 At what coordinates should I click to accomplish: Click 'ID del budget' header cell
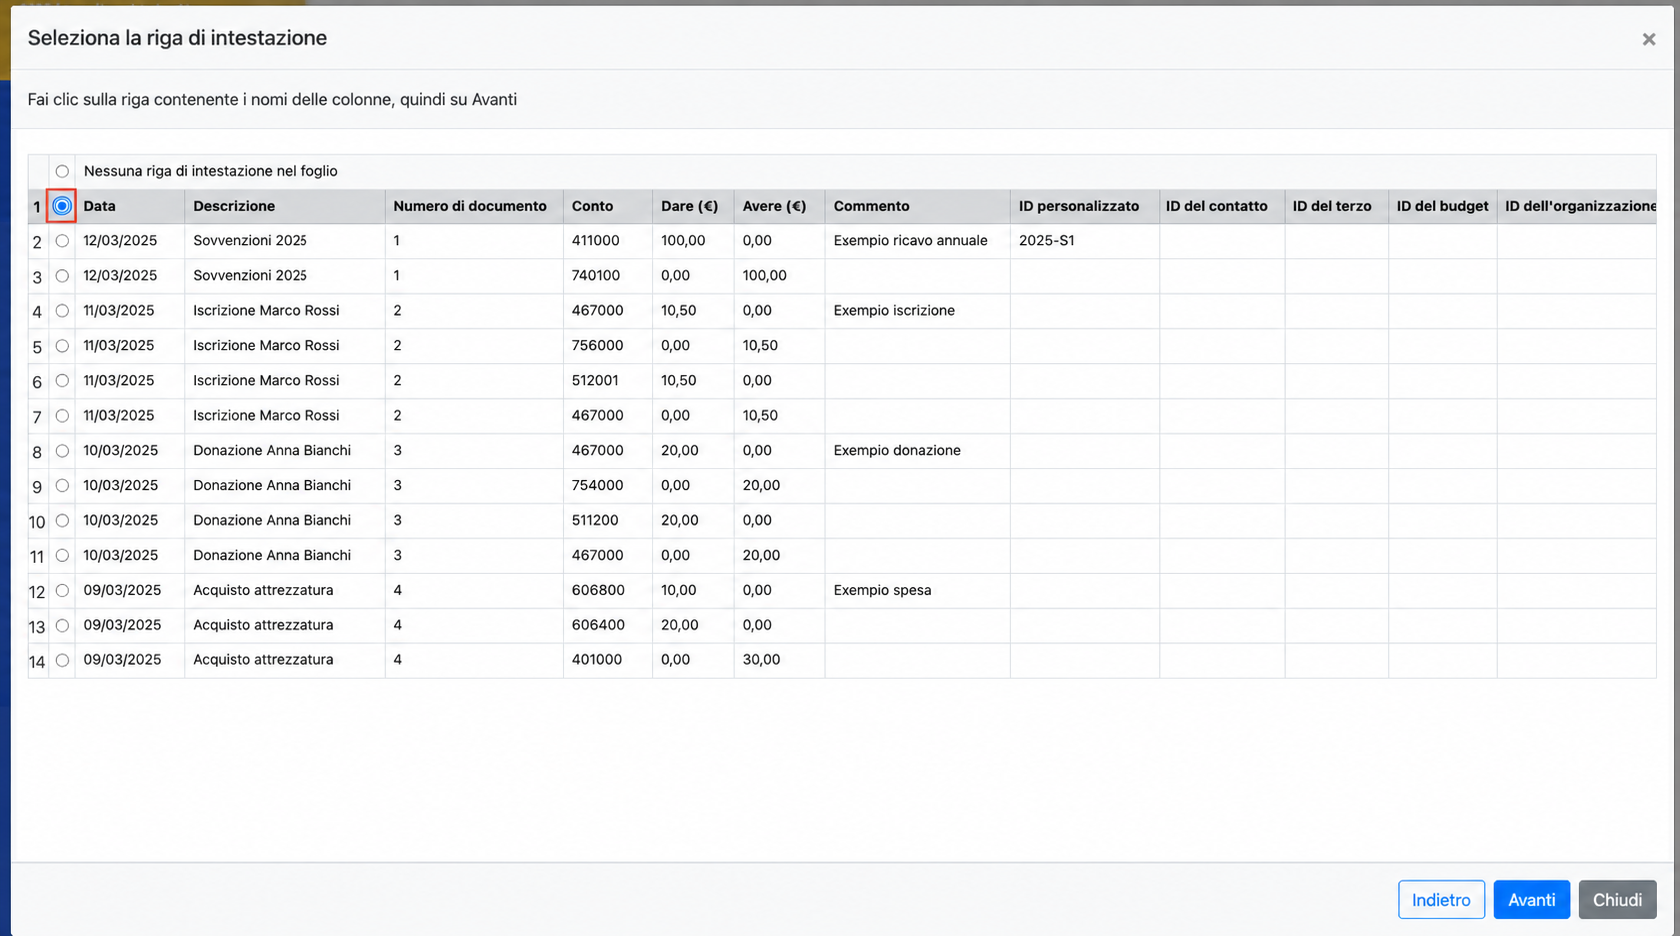tap(1443, 206)
